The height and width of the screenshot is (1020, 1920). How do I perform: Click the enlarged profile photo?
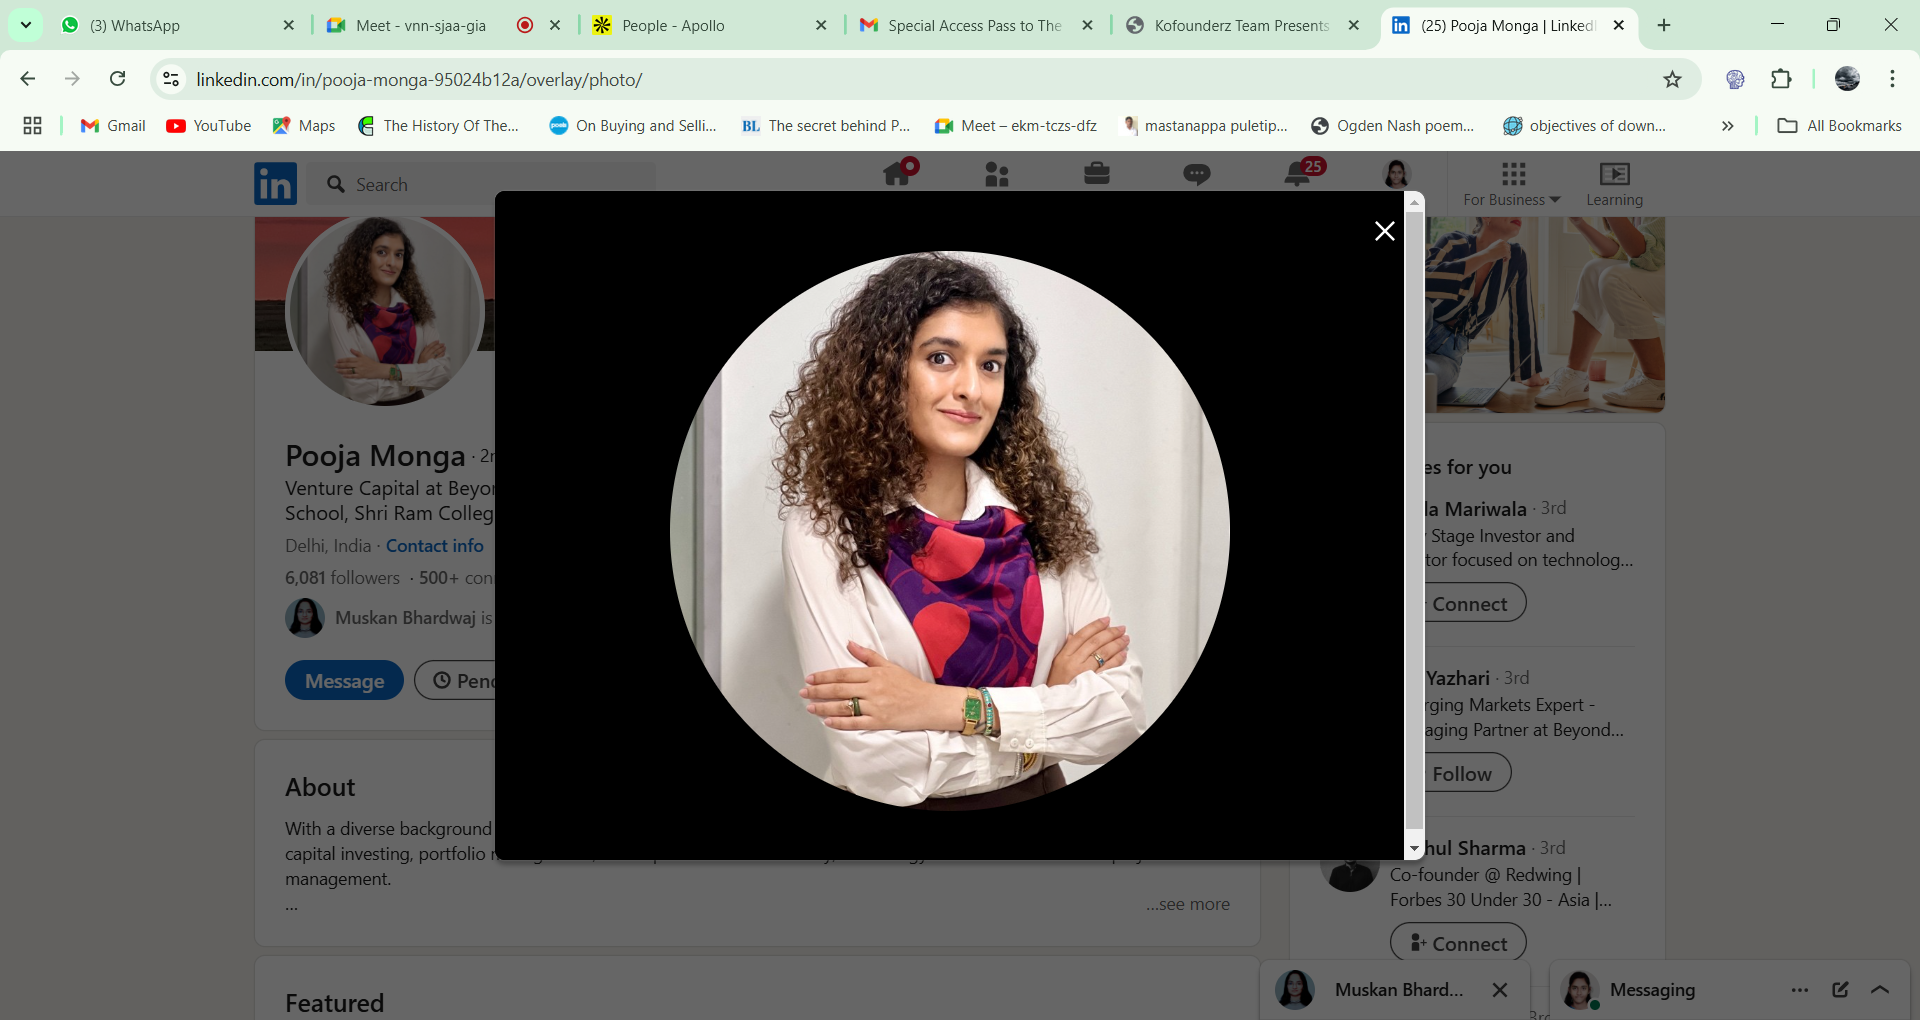(950, 530)
